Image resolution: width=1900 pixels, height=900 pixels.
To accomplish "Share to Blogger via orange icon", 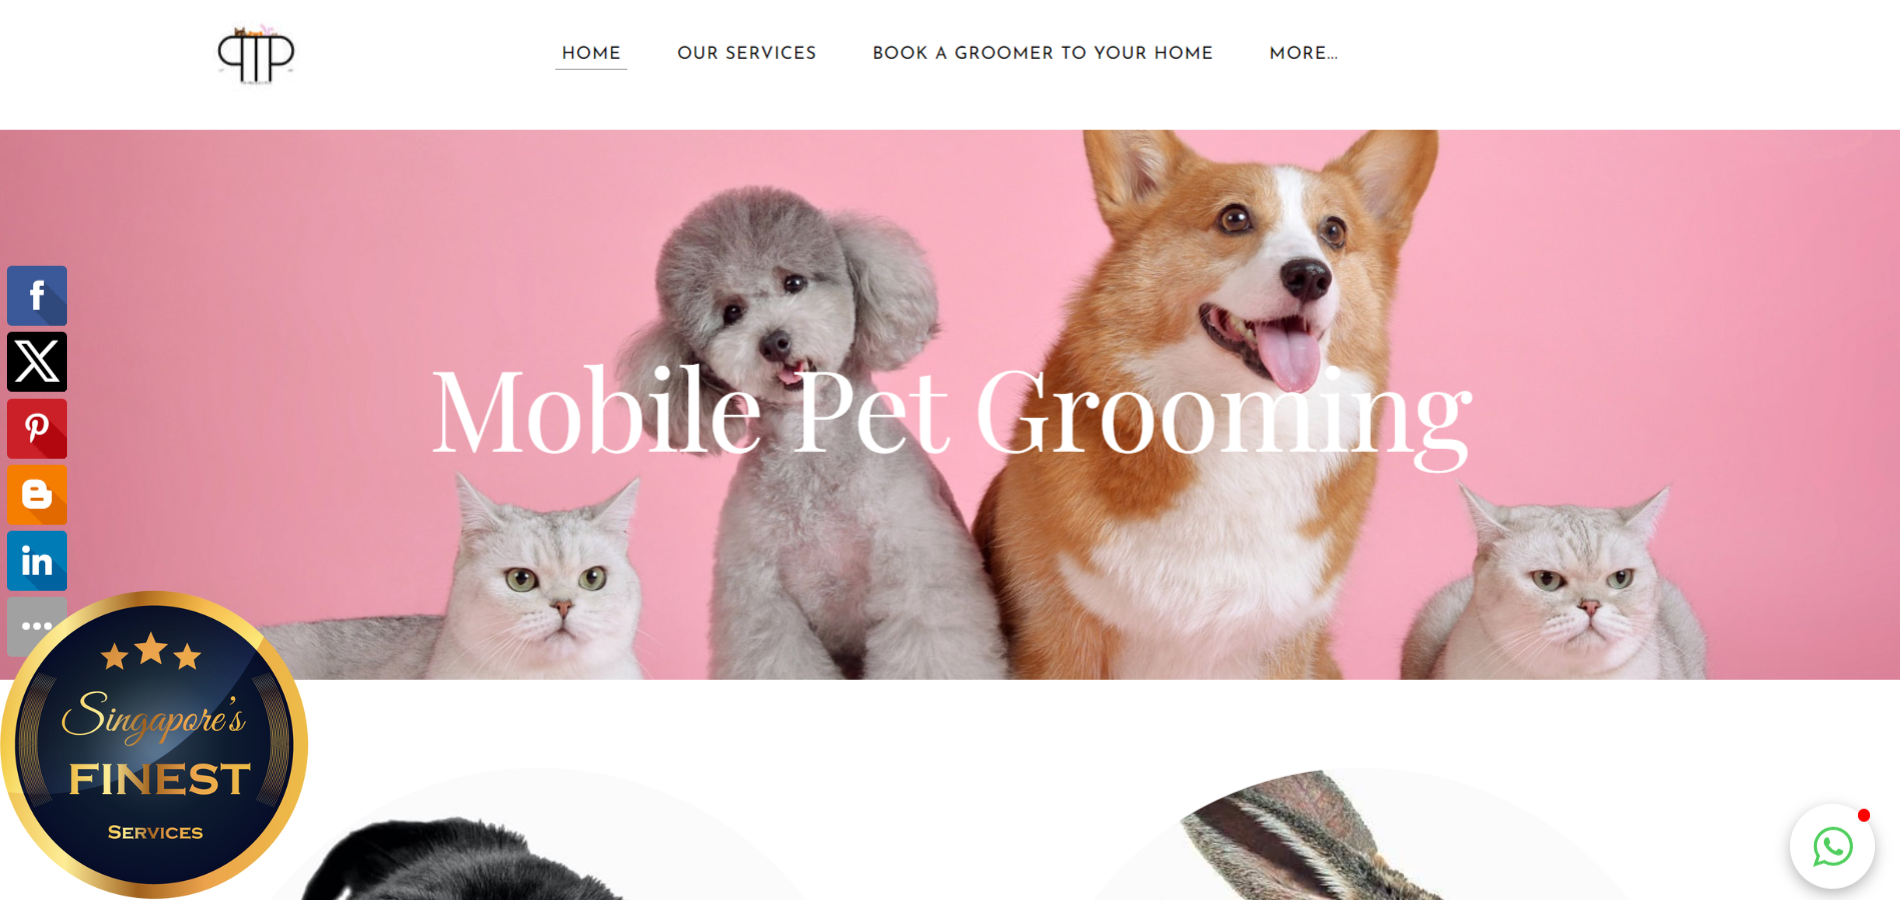I will tap(37, 495).
